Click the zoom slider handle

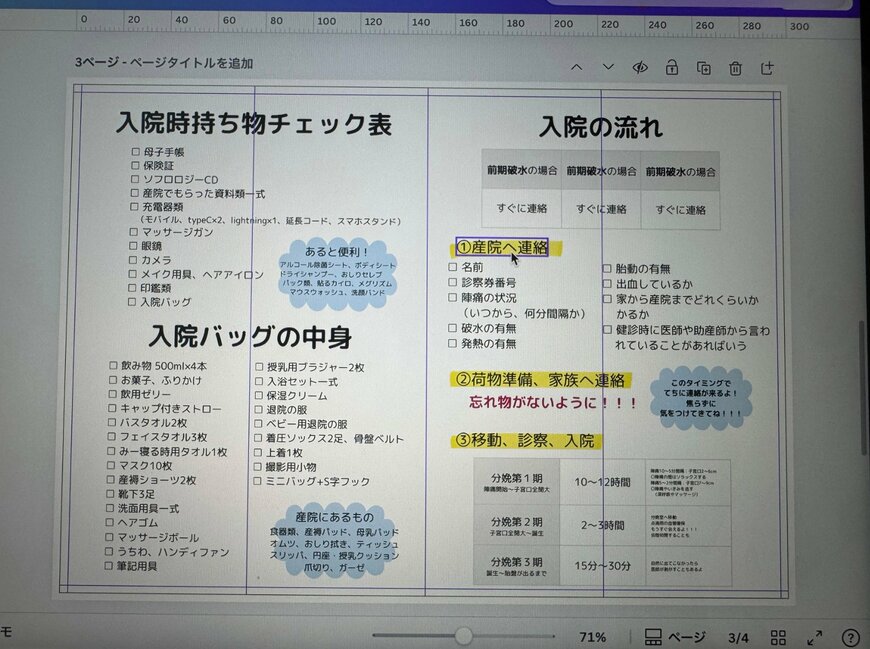[x=463, y=636]
